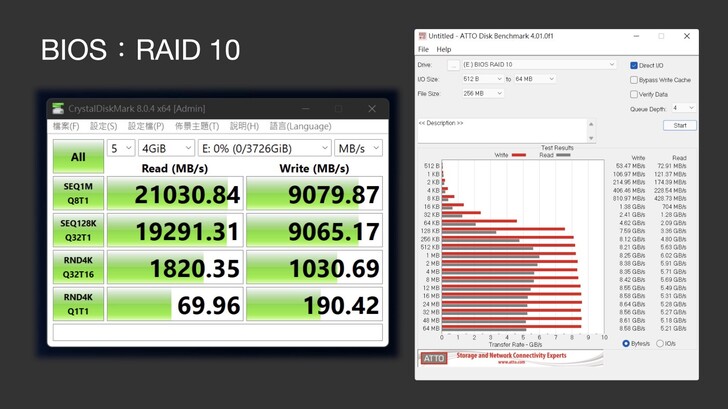Open the I/O Size start dropdown 512 B
This screenshot has height=409, width=728.
click(x=482, y=79)
